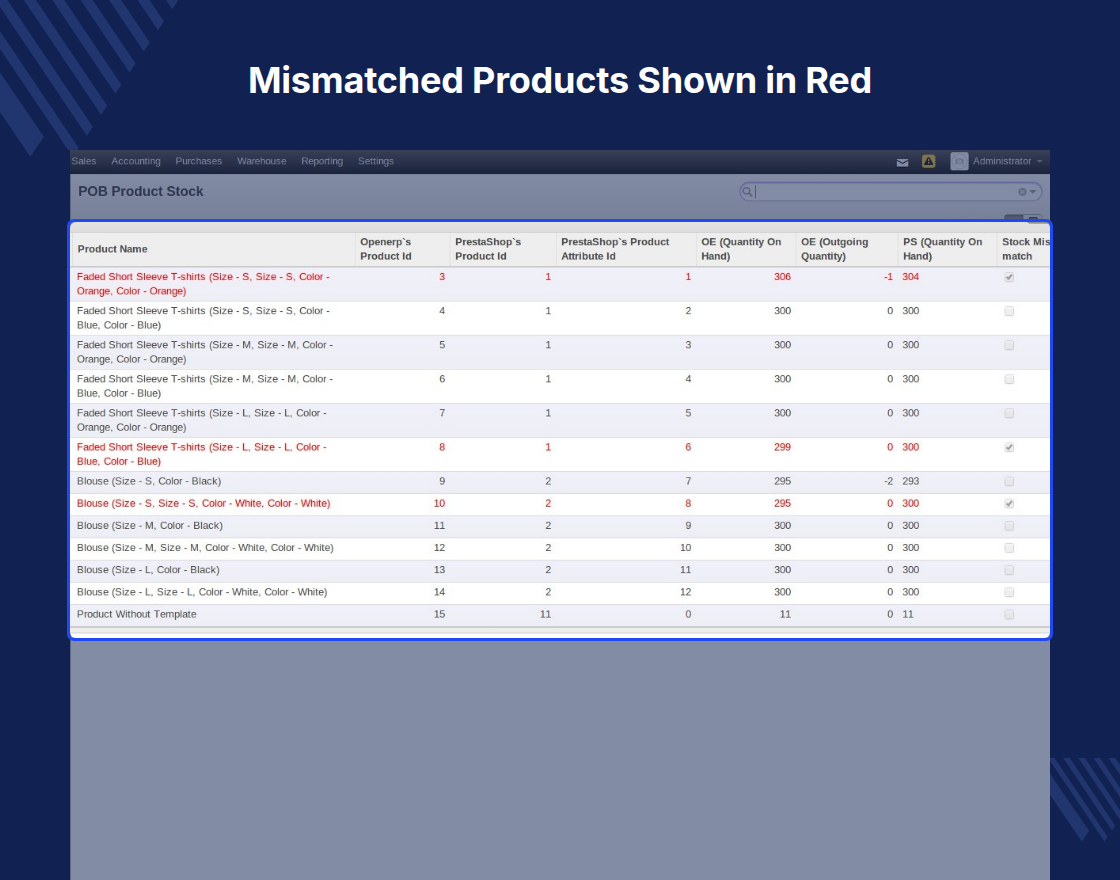Click the outgoing quantity value -2
Image resolution: width=1120 pixels, height=880 pixels.
pyautogui.click(x=888, y=481)
